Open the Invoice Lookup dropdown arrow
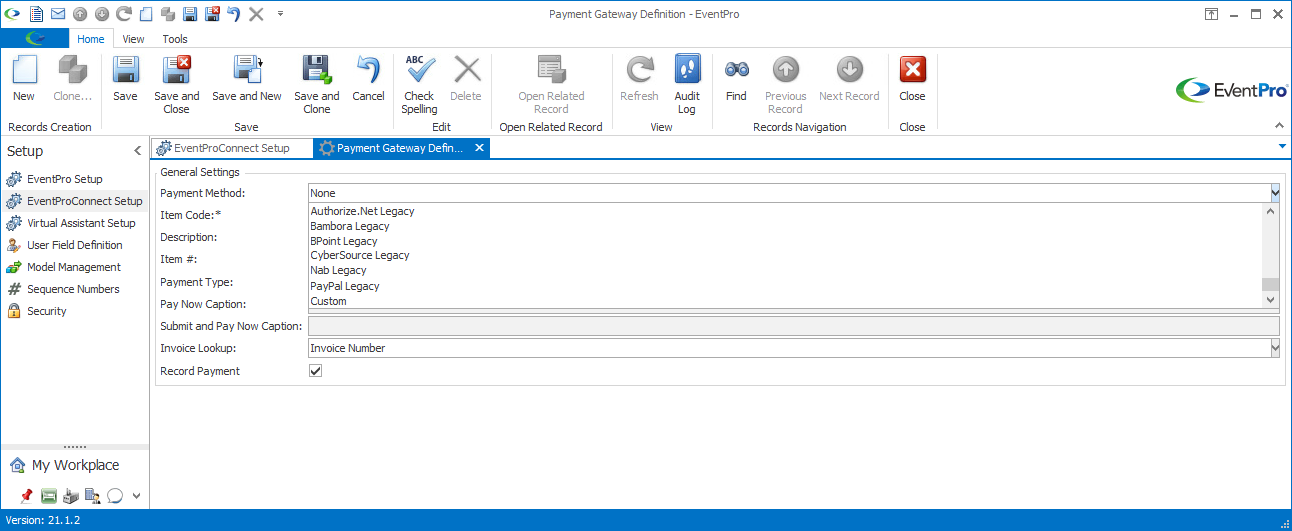This screenshot has width=1292, height=531. (1275, 348)
